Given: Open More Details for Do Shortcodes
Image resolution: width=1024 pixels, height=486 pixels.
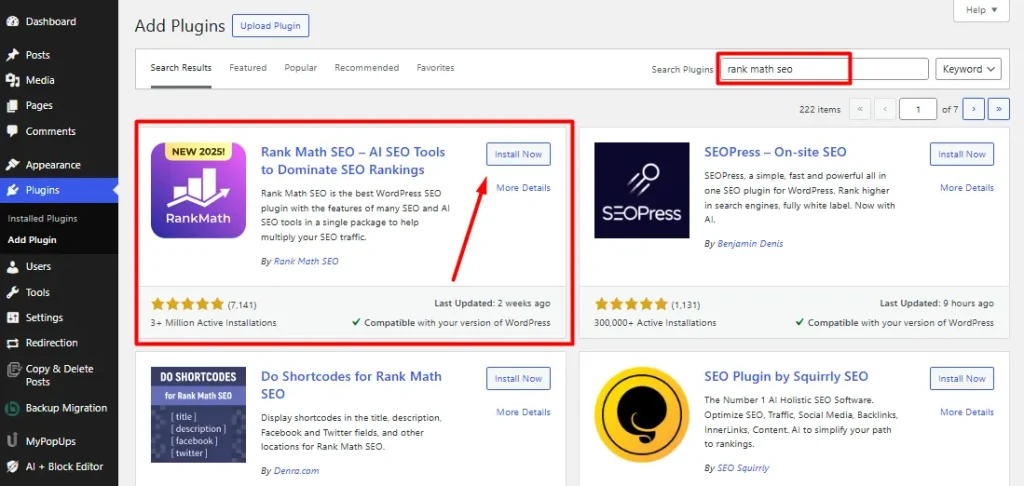Looking at the screenshot, I should coord(523,412).
